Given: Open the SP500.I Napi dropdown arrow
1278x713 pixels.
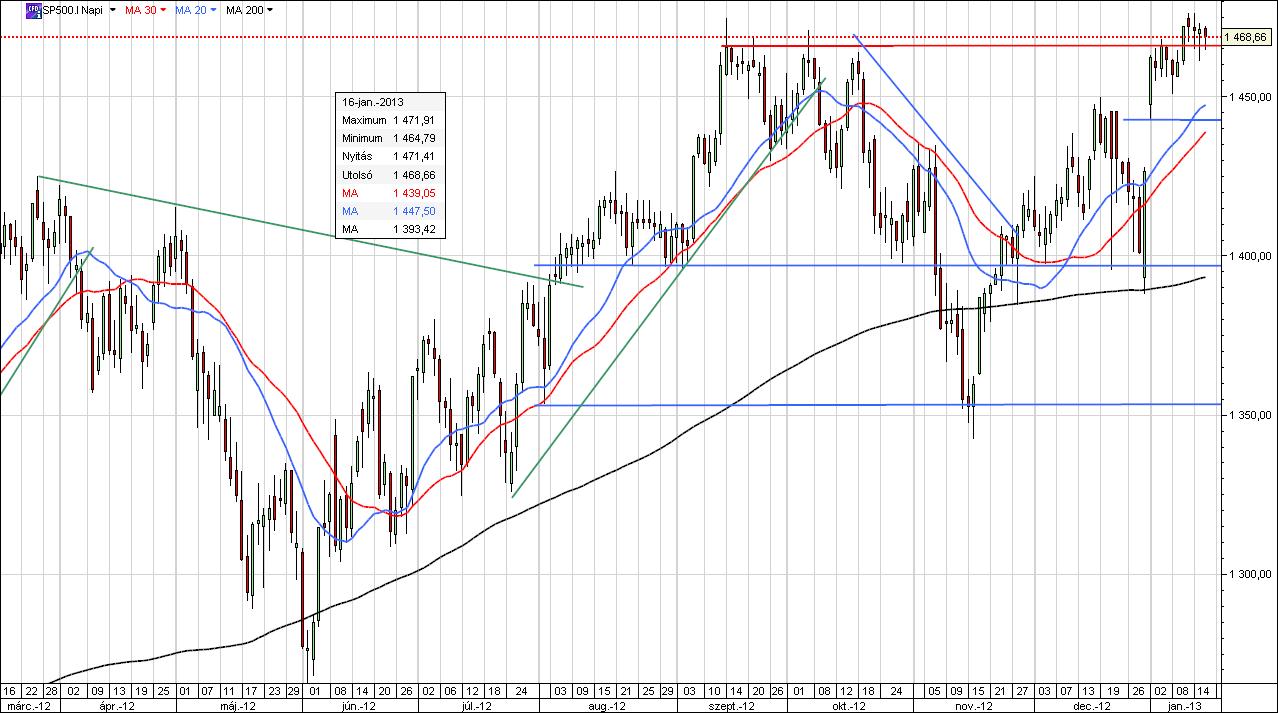Looking at the screenshot, I should tap(111, 10).
